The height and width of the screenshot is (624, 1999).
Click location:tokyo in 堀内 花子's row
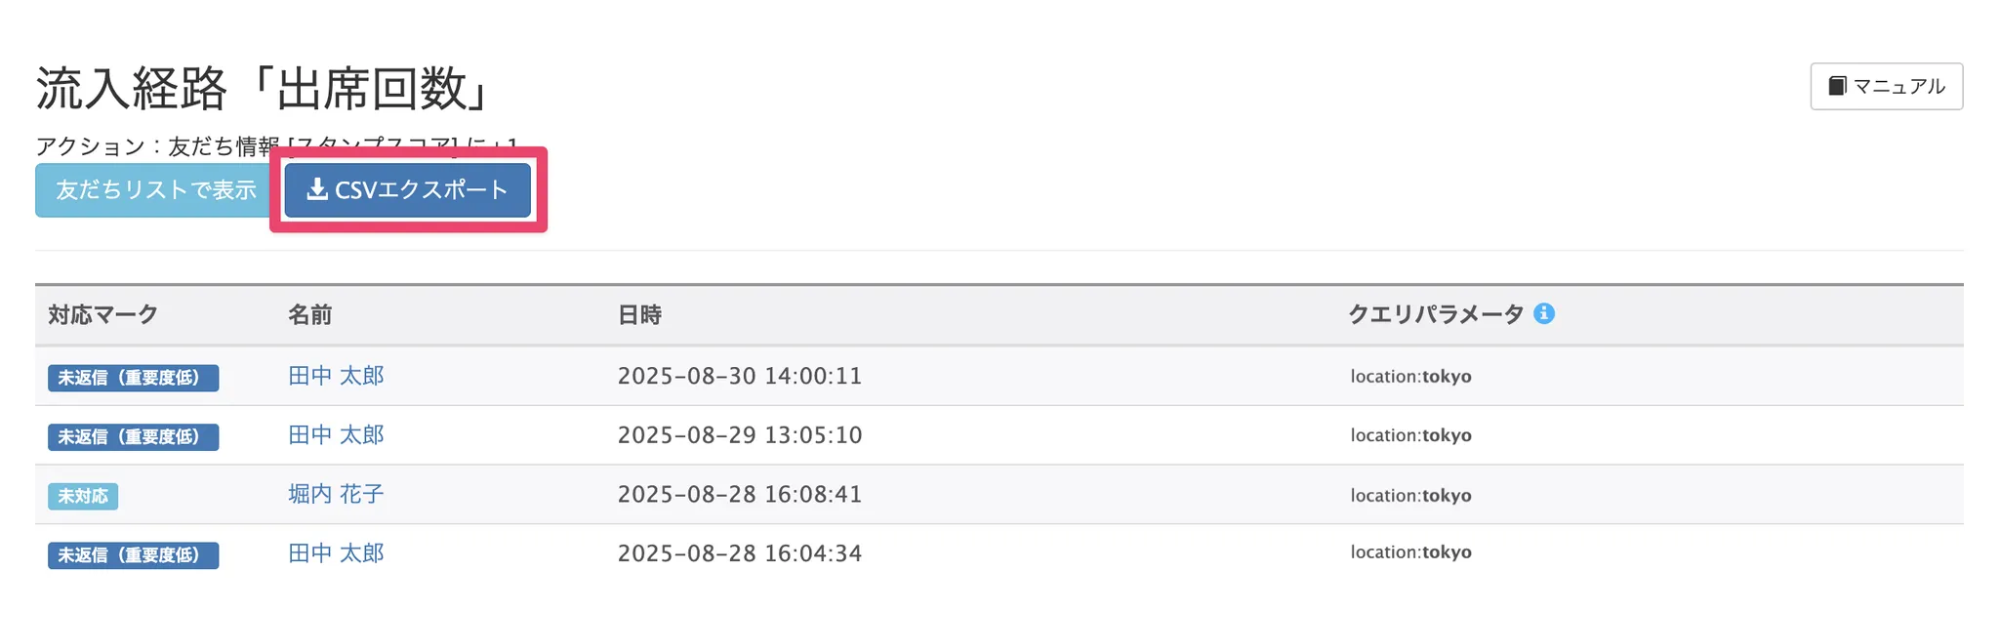pyautogui.click(x=1410, y=495)
